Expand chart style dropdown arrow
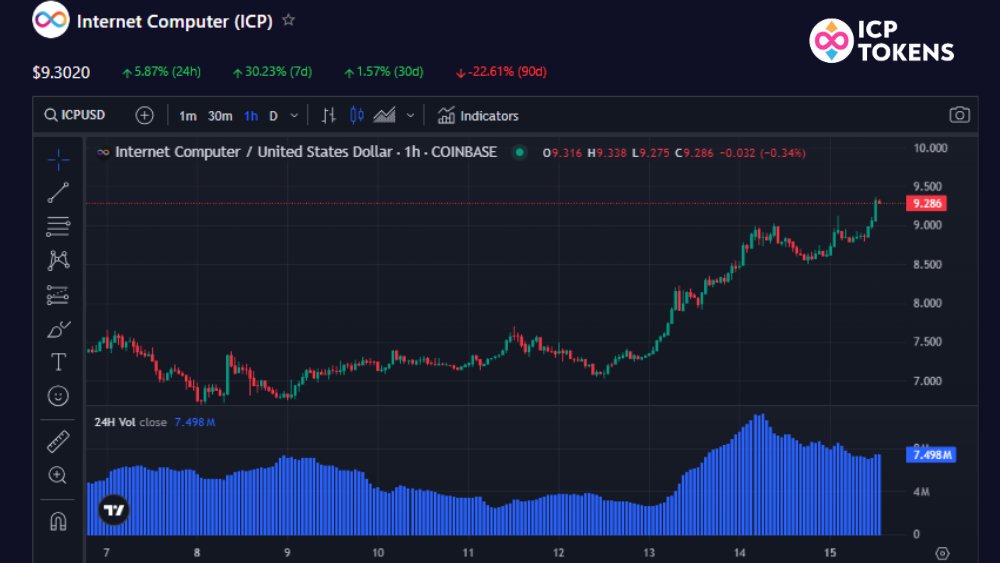The image size is (1000, 563). (x=410, y=116)
